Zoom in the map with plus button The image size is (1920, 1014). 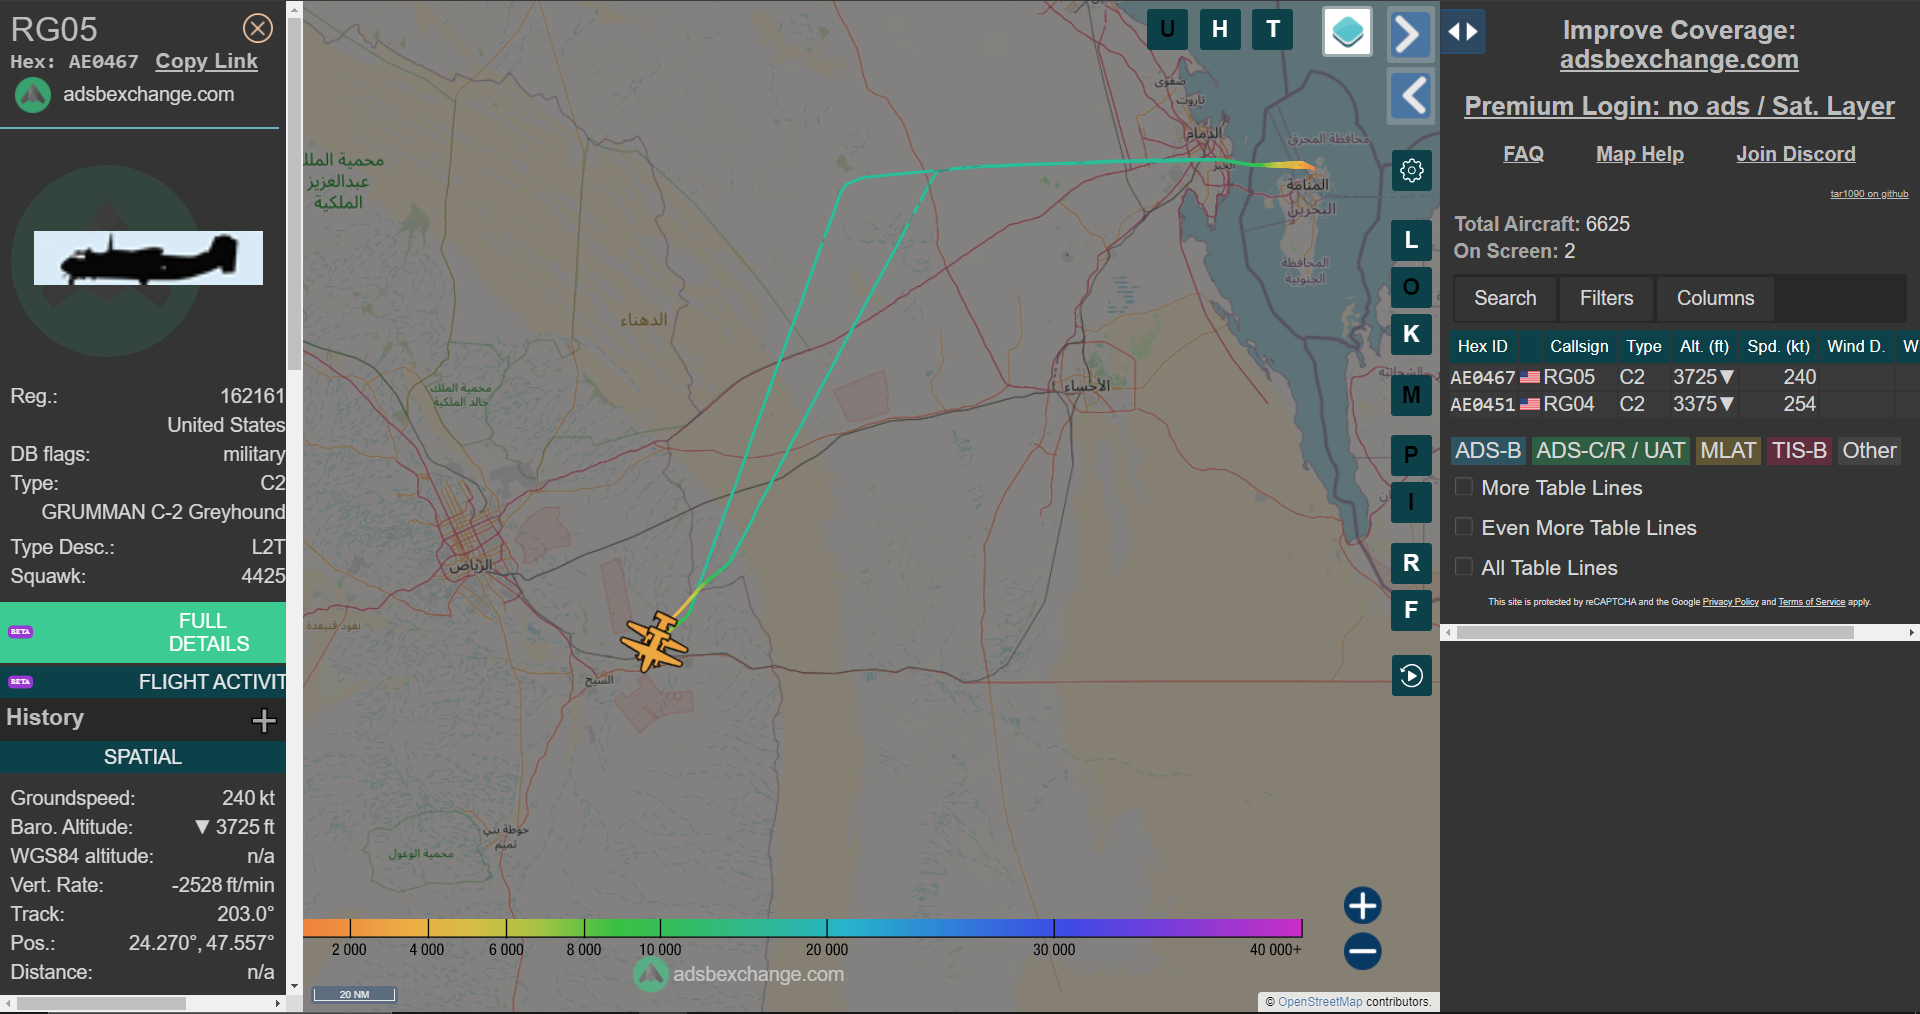(x=1362, y=905)
